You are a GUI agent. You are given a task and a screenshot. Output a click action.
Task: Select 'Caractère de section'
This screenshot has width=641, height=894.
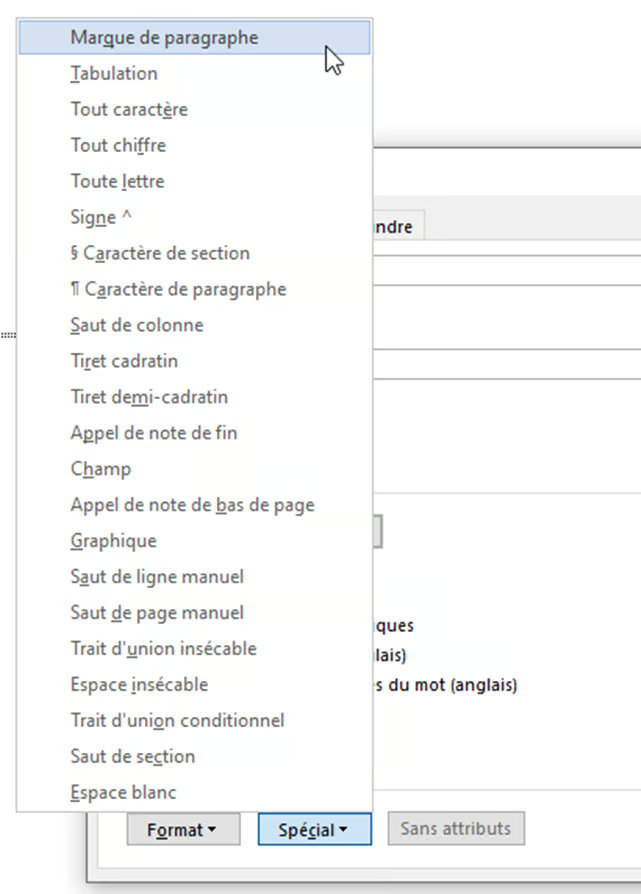pyautogui.click(x=158, y=253)
